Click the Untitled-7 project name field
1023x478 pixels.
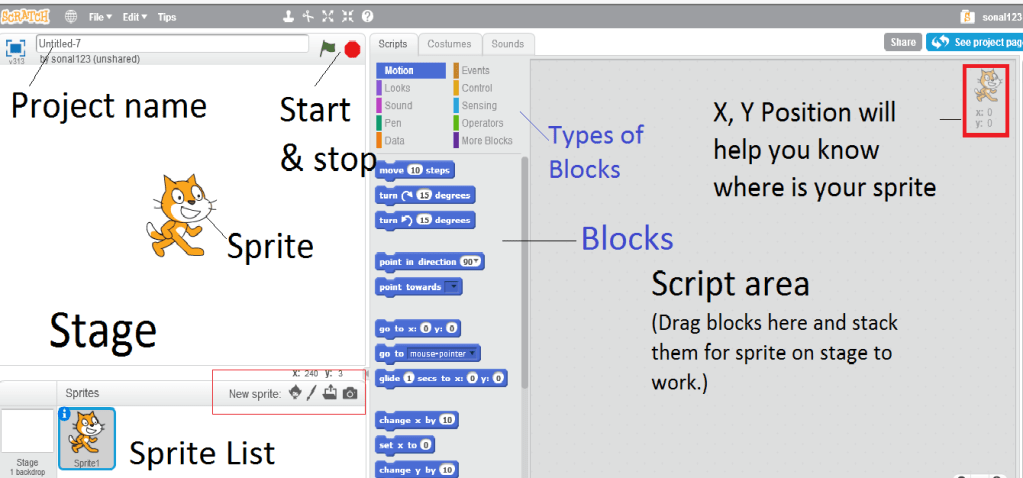point(172,44)
